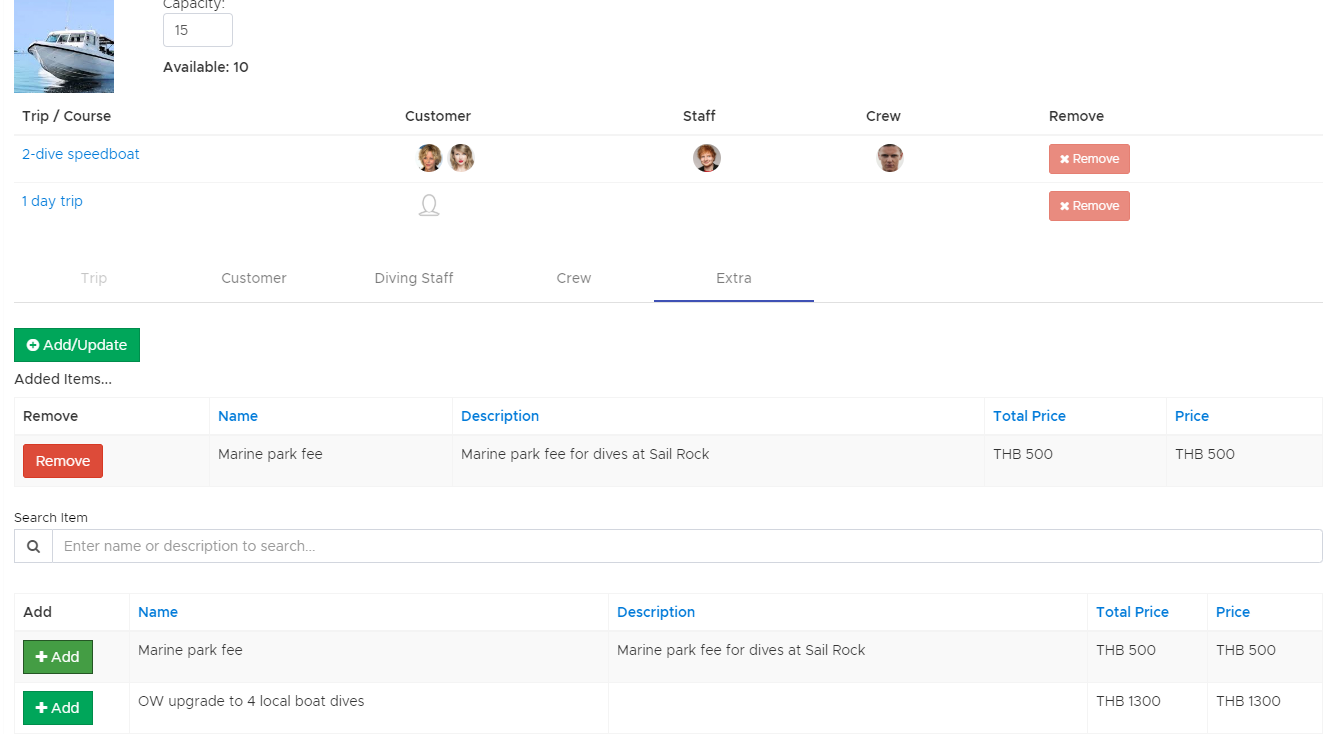The height and width of the screenshot is (734, 1329).
Task: Click the first customer avatar on 2-dive speedboat
Action: click(x=430, y=158)
